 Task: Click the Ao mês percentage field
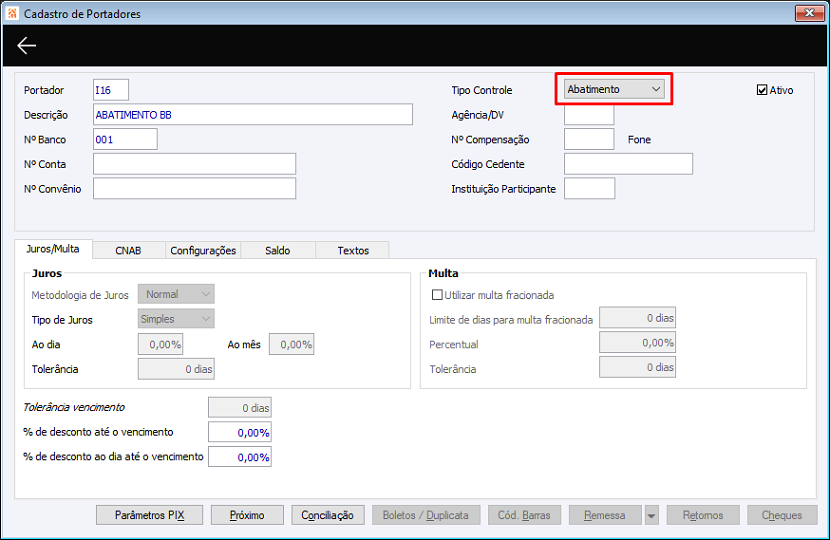point(292,344)
